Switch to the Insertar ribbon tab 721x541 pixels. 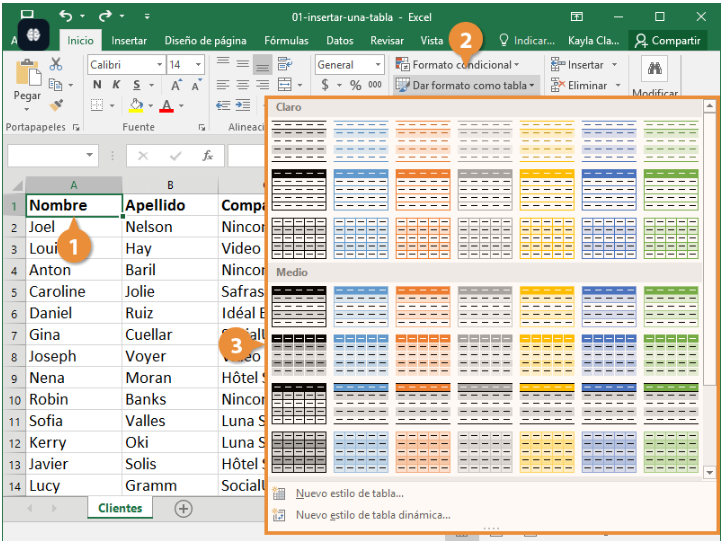tap(129, 41)
